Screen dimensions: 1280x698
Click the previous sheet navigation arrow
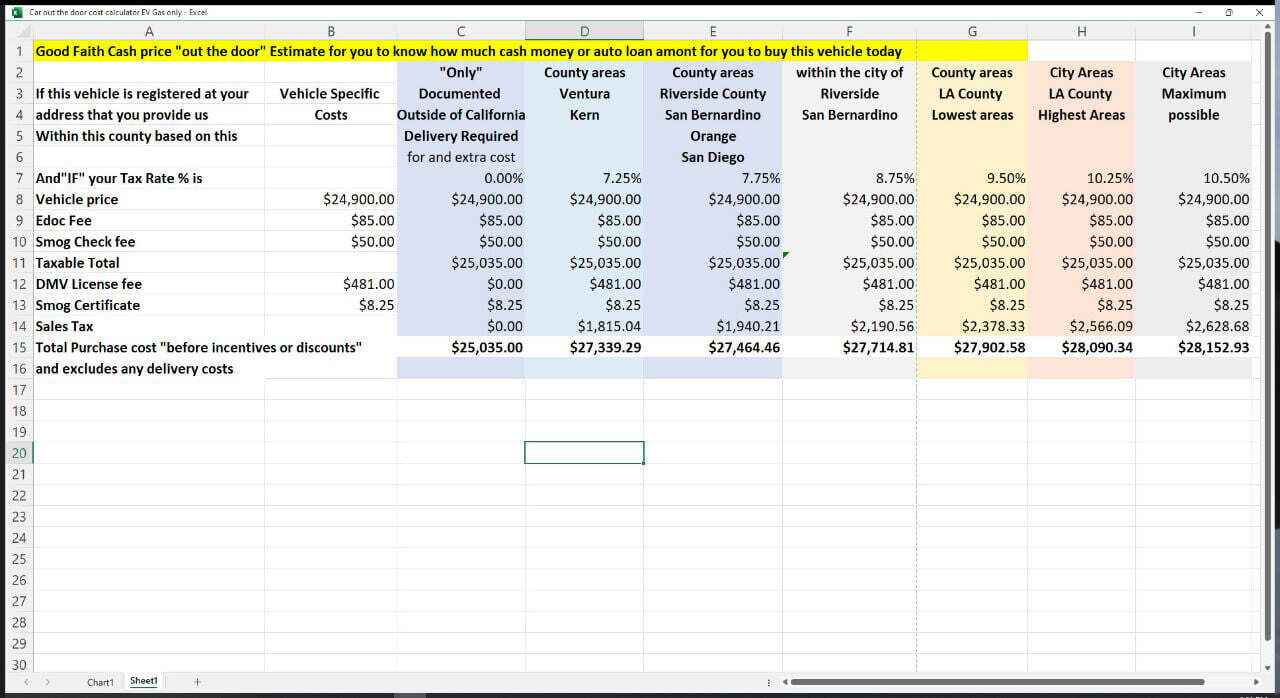pyautogui.click(x=26, y=682)
